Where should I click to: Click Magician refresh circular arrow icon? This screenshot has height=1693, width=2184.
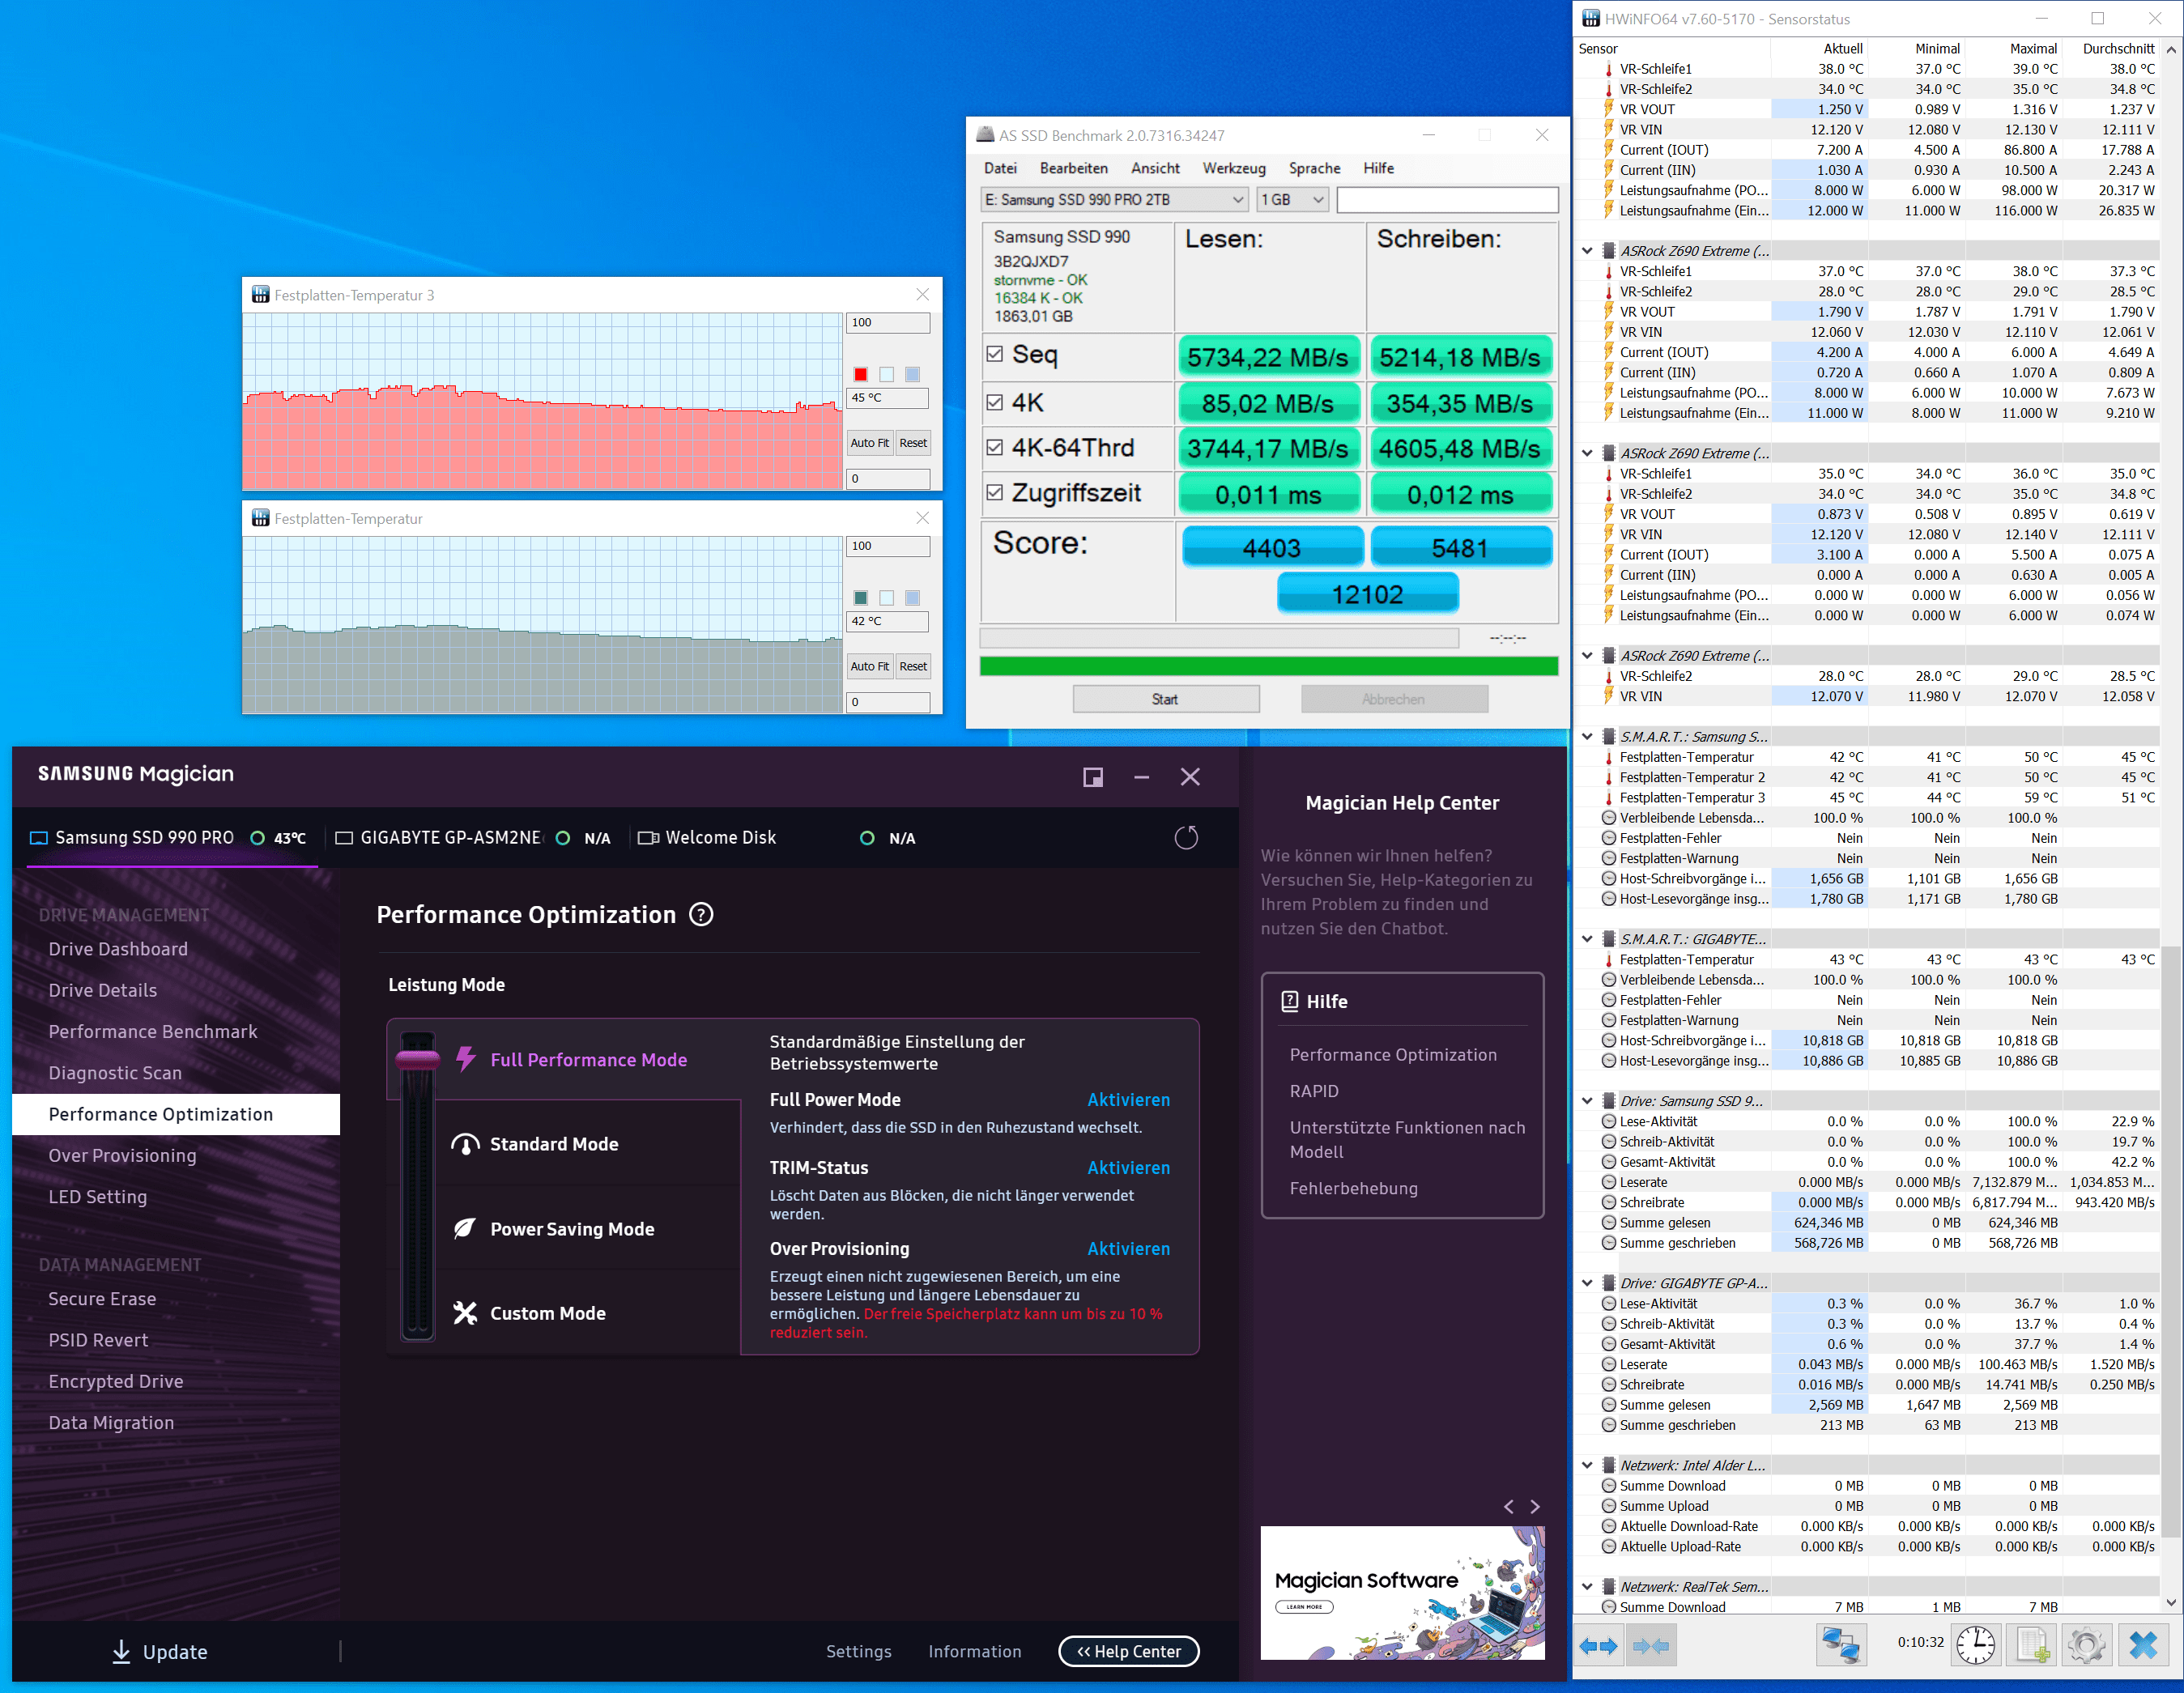pyautogui.click(x=1186, y=837)
